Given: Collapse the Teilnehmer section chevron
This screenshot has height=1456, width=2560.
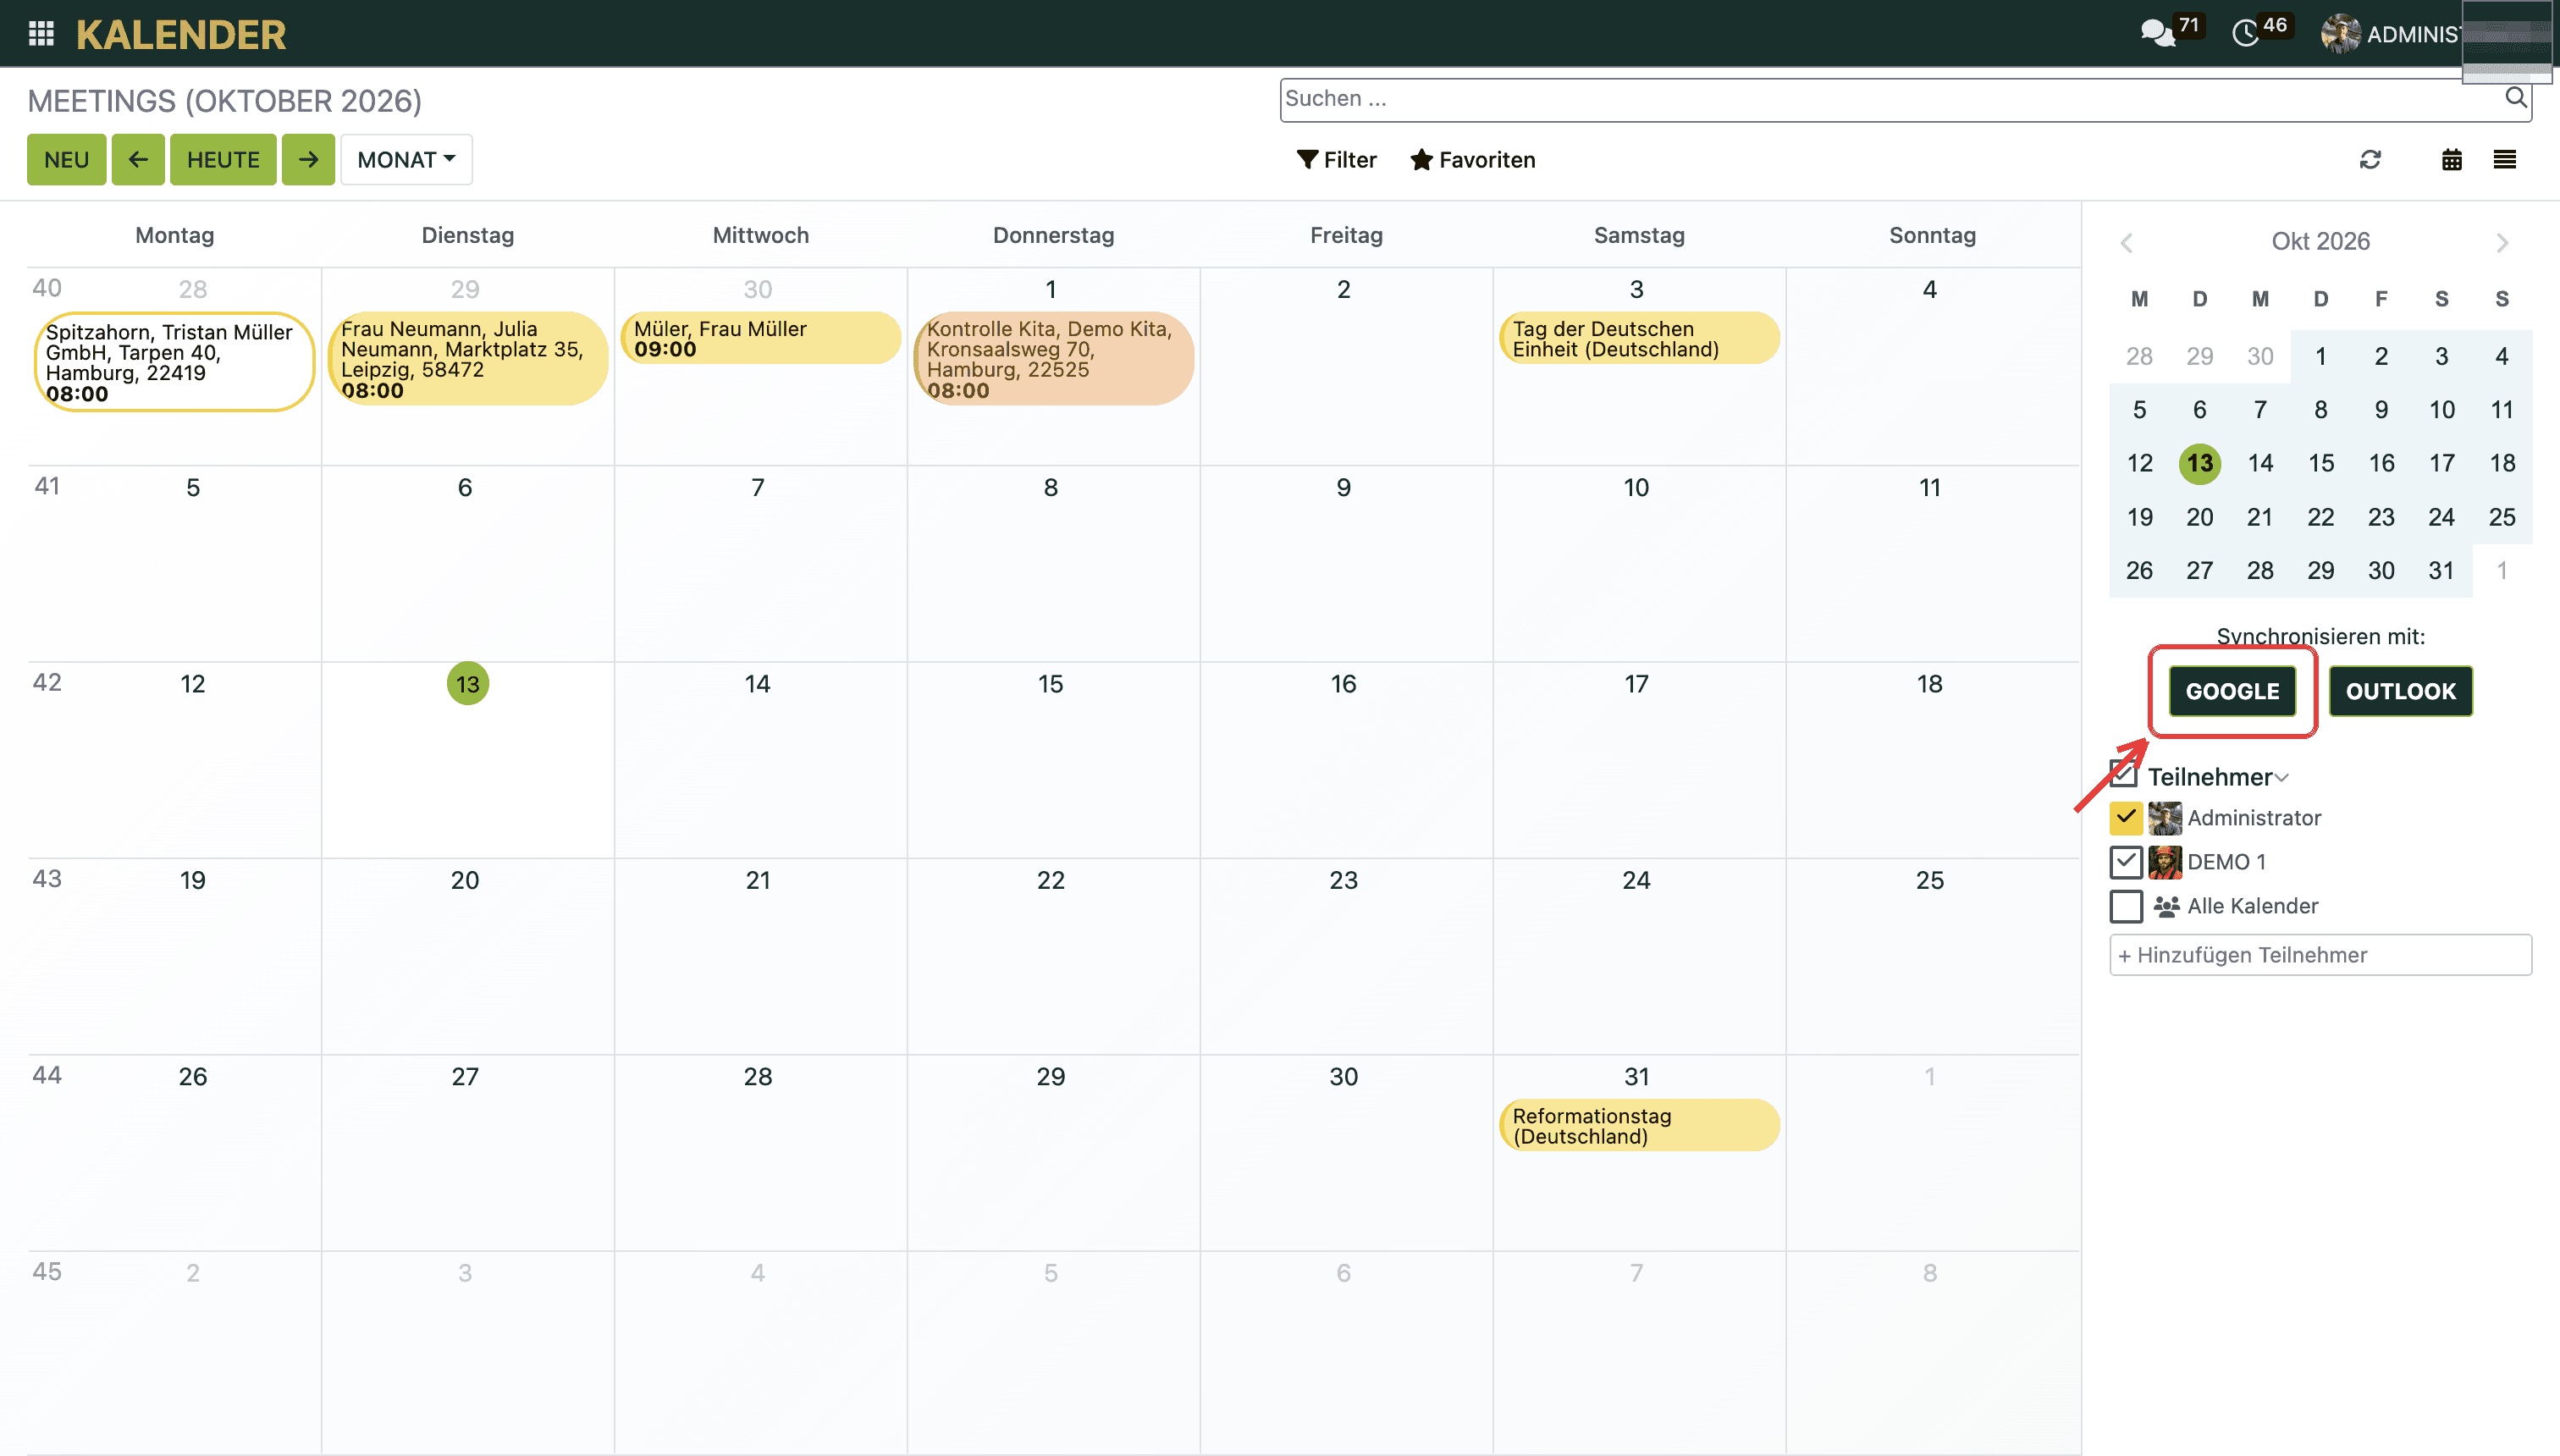Looking at the screenshot, I should 2282,778.
